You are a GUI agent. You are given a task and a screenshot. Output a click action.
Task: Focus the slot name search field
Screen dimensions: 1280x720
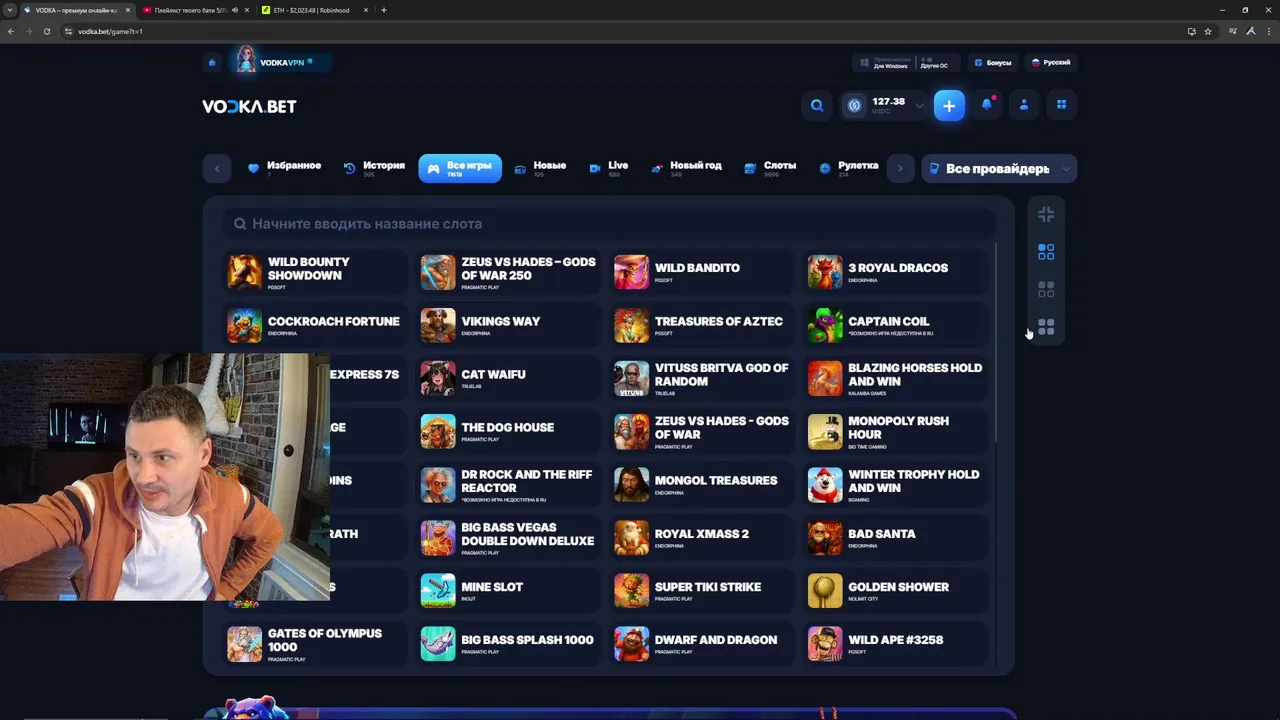pyautogui.click(x=610, y=224)
